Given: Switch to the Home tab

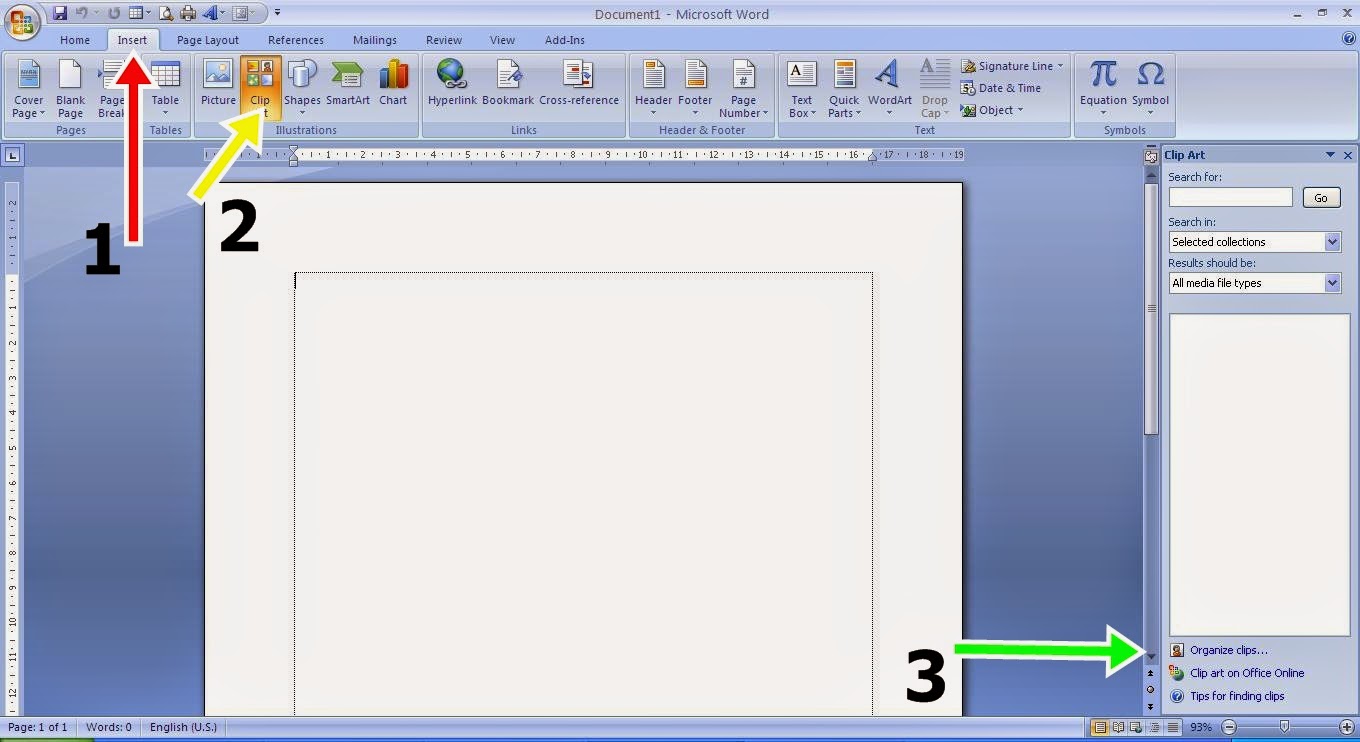Looking at the screenshot, I should [75, 40].
